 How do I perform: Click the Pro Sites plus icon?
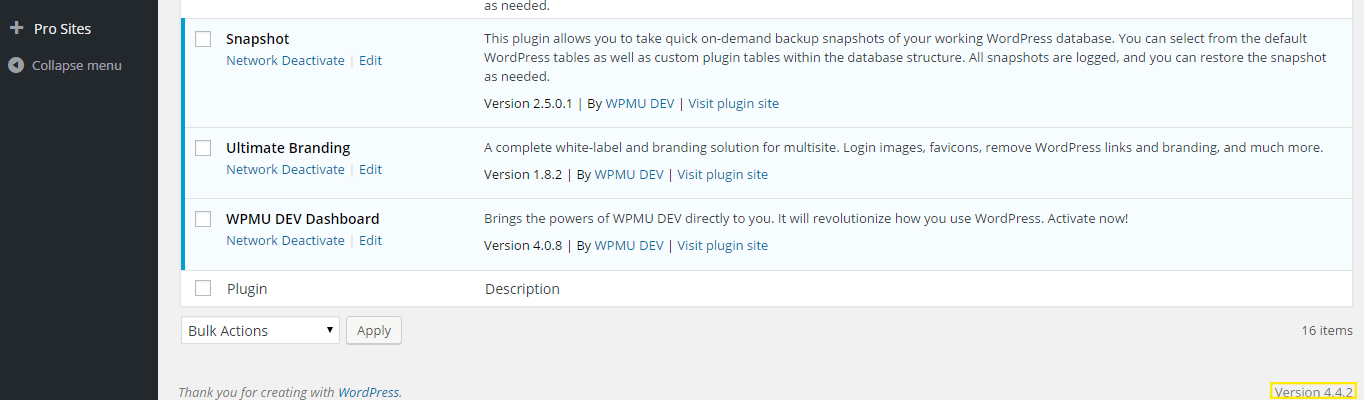[x=16, y=29]
